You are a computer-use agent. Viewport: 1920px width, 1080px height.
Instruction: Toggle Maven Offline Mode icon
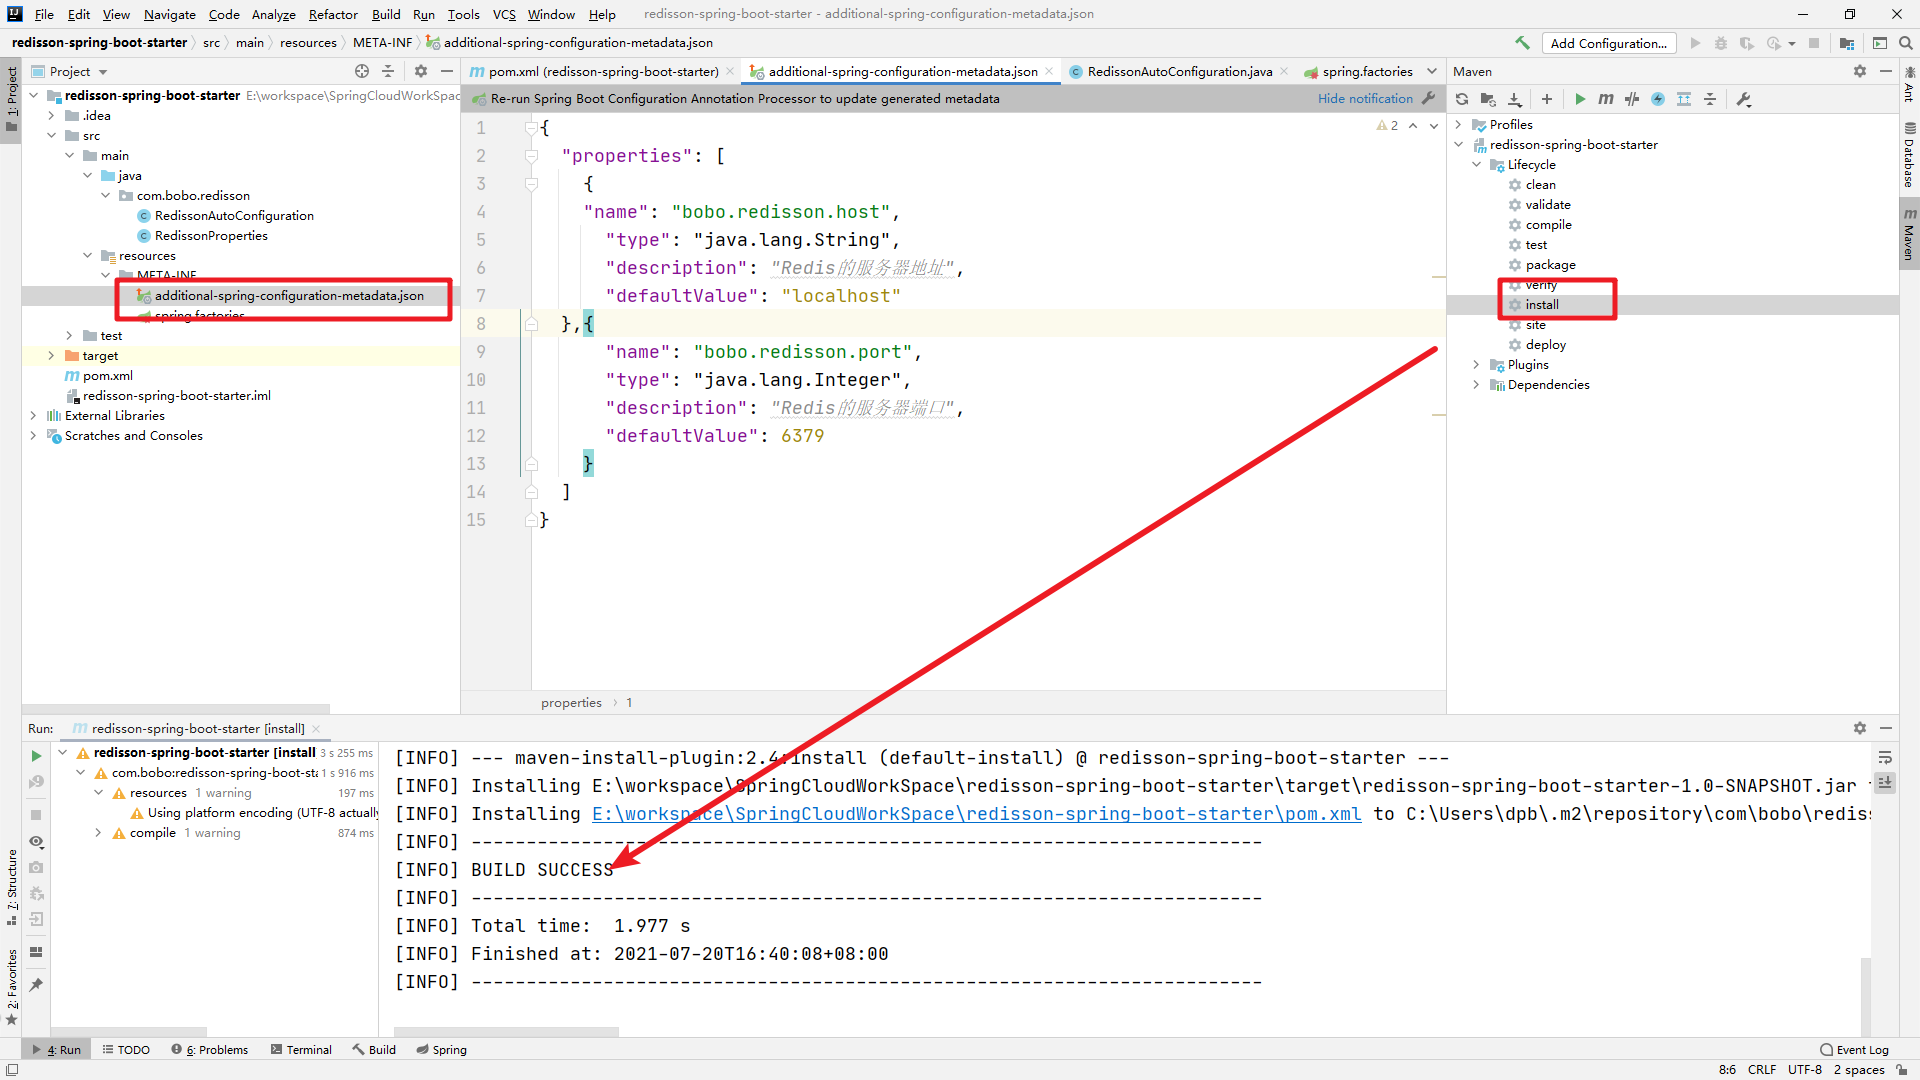(1632, 99)
